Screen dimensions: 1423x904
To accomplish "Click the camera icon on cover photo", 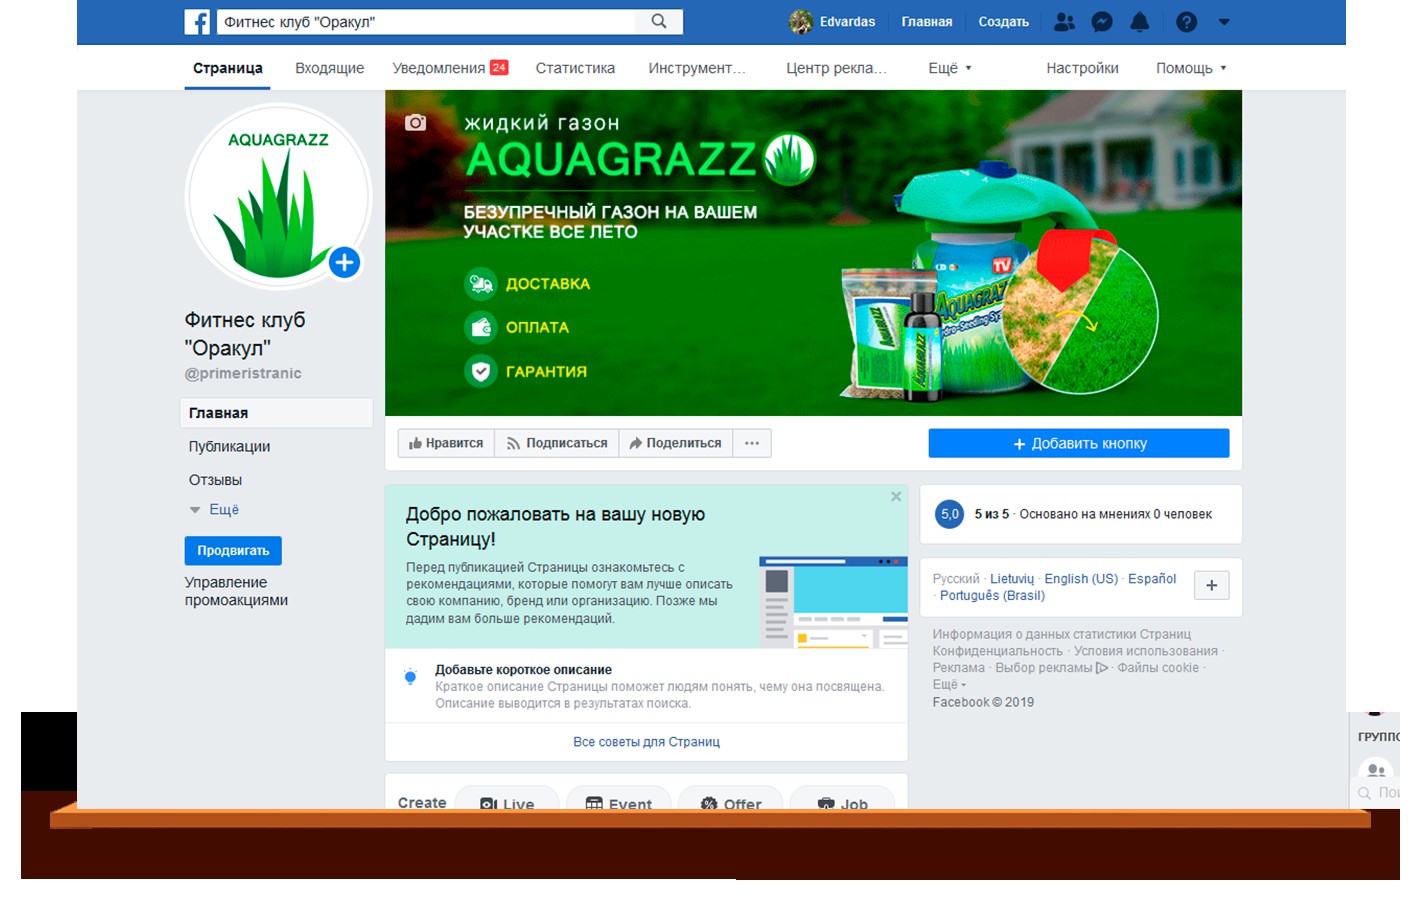I will coord(415,123).
